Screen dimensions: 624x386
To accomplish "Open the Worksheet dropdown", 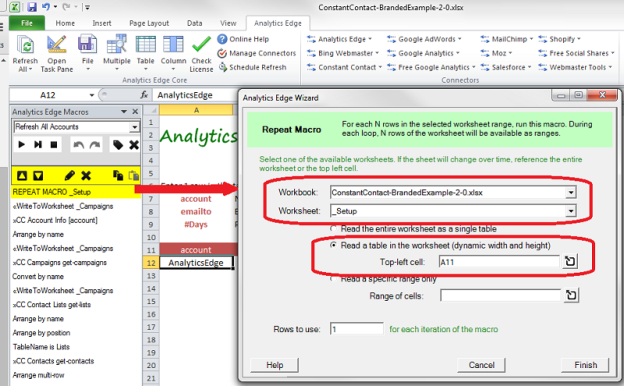I will [571, 211].
